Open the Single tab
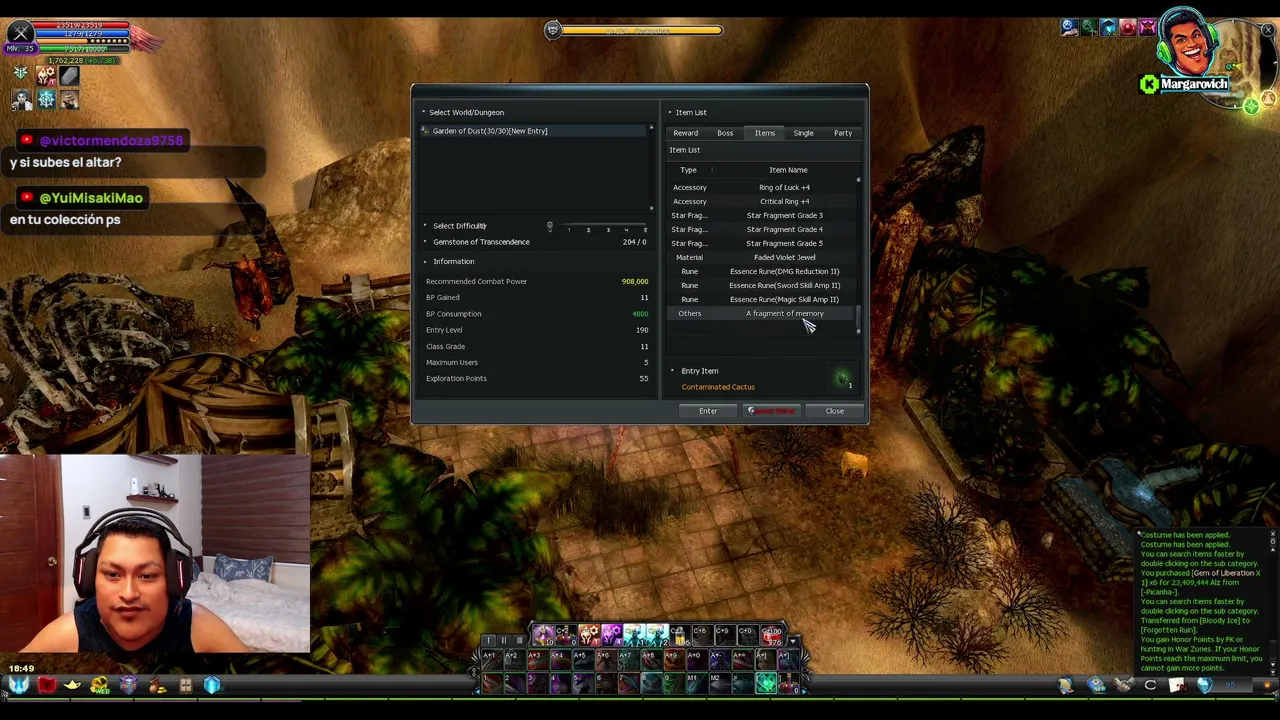The image size is (1280, 720). pos(804,133)
